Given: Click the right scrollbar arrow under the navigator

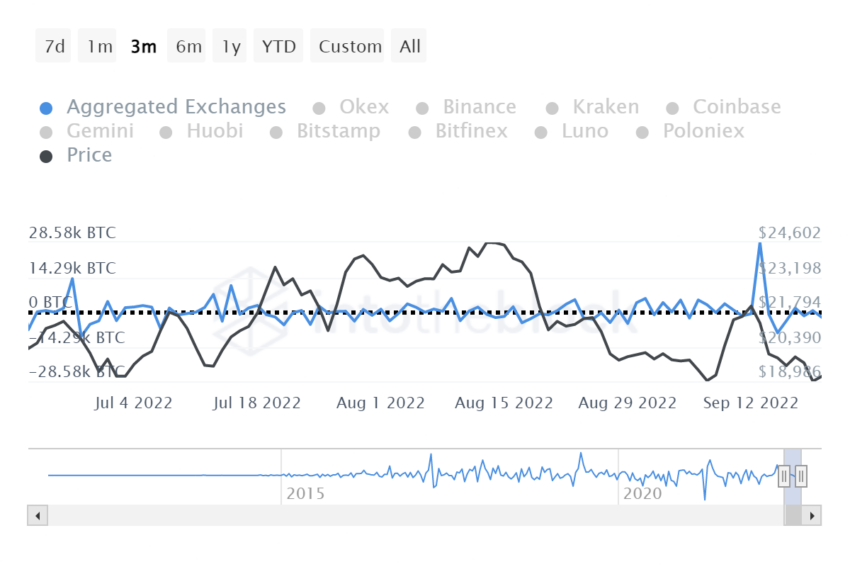Looking at the screenshot, I should [x=813, y=516].
